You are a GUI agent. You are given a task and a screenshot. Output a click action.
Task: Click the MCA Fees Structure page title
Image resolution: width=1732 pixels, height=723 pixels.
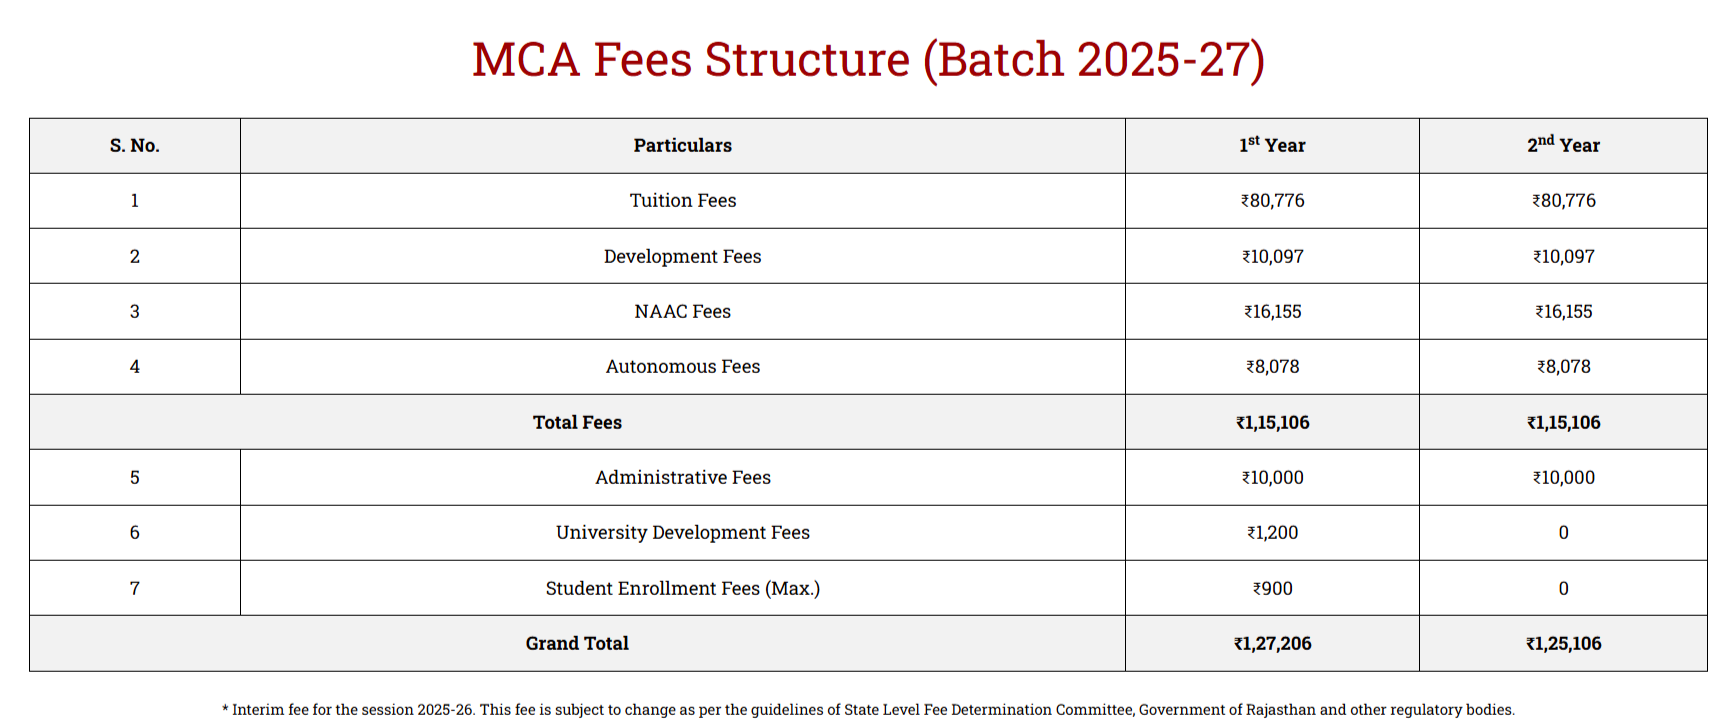click(x=868, y=60)
